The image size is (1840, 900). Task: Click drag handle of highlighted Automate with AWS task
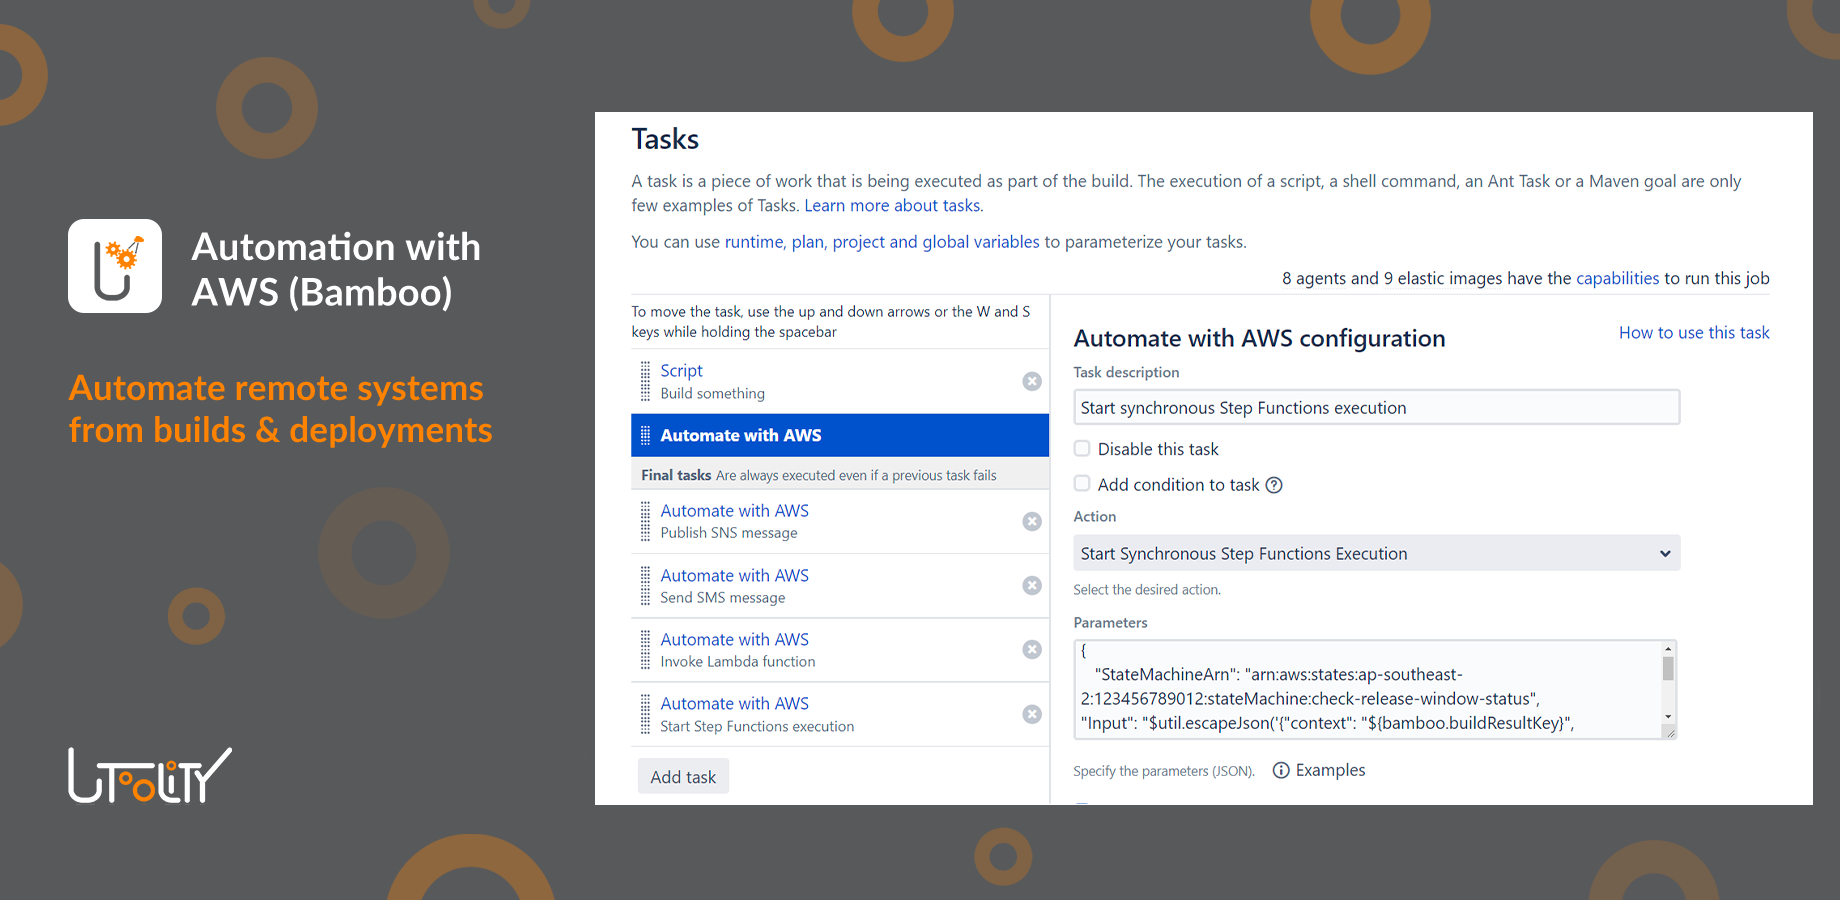646,435
